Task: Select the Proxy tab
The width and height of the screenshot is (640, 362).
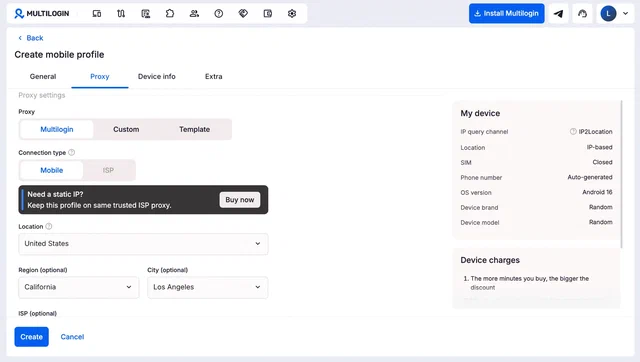Action: [100, 76]
